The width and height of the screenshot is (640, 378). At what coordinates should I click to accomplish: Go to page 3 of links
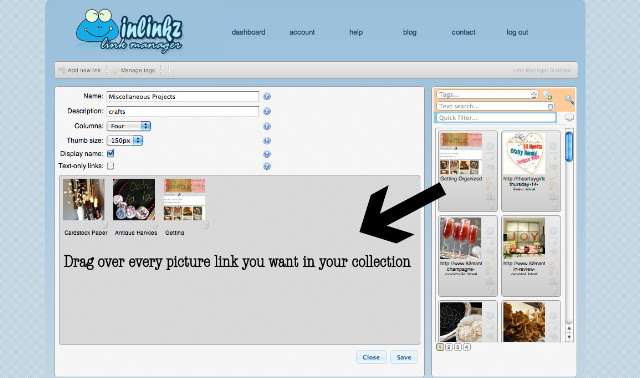tap(458, 347)
